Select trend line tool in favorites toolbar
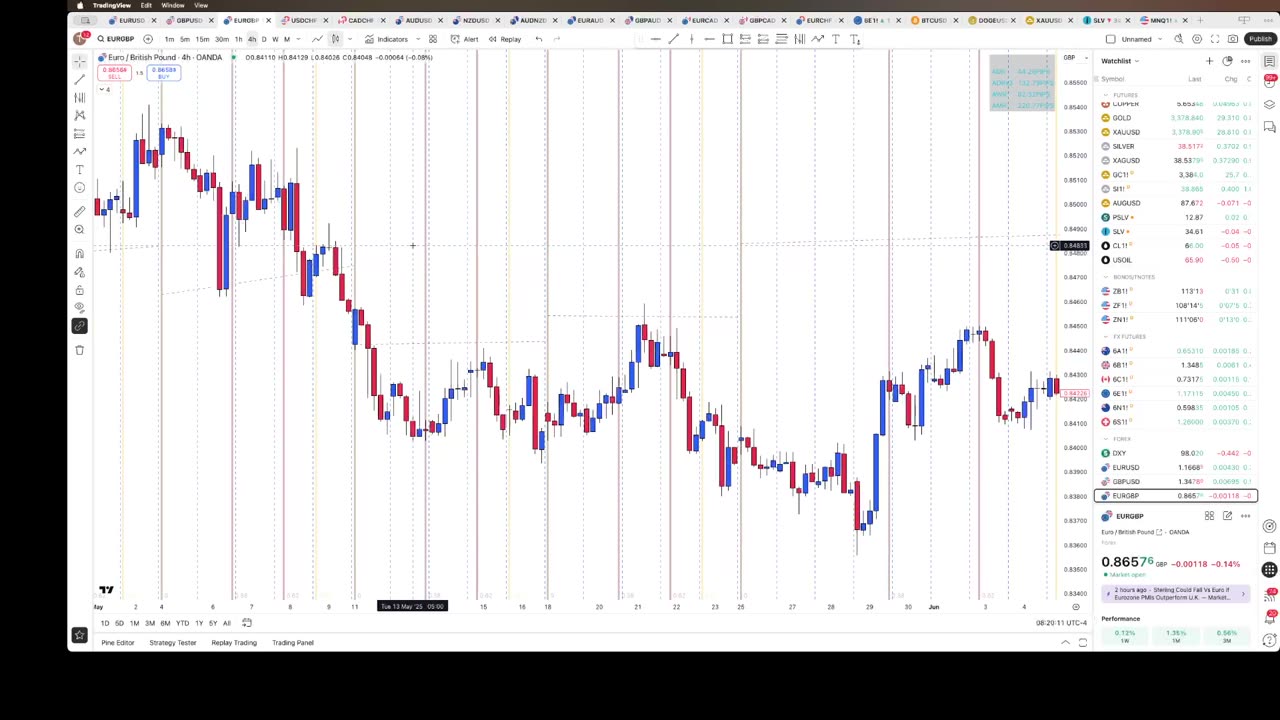 point(673,39)
